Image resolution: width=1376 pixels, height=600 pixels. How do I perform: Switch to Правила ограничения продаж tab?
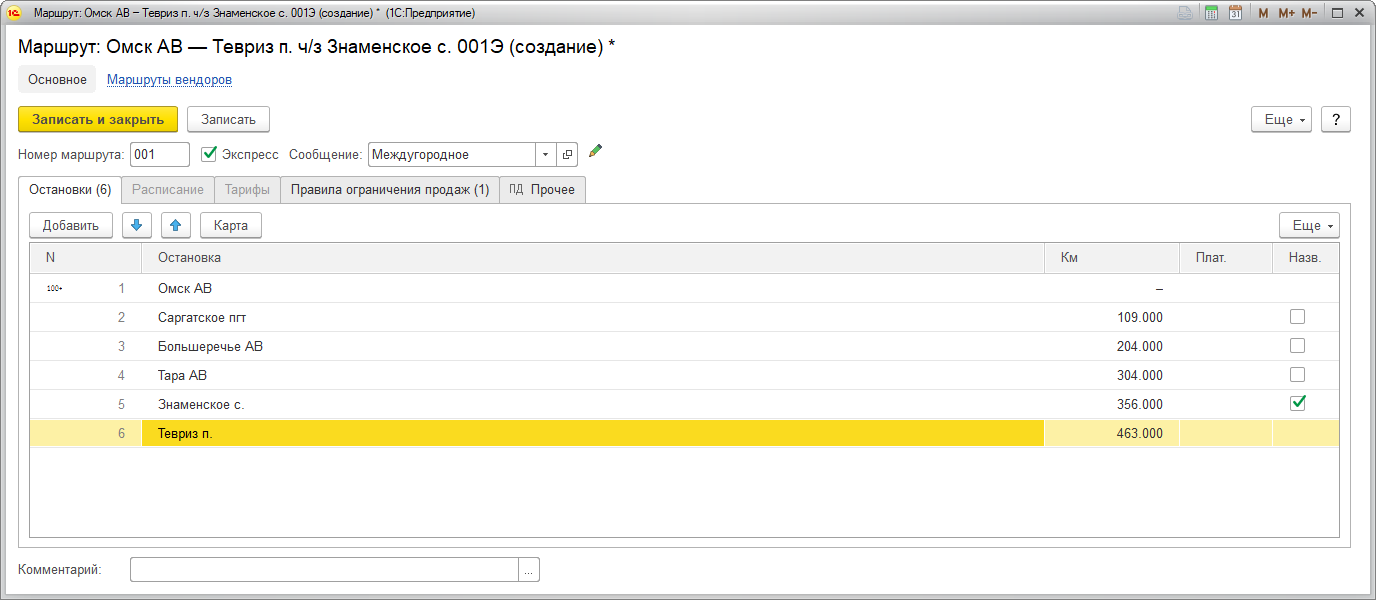click(389, 189)
